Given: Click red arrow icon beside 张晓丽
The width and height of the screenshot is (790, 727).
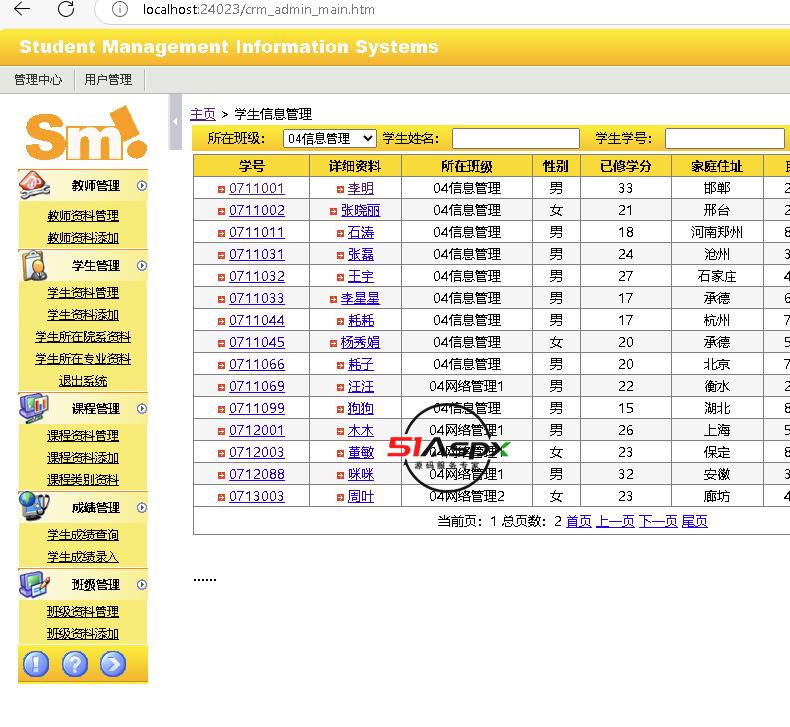Looking at the screenshot, I should 333,212.
